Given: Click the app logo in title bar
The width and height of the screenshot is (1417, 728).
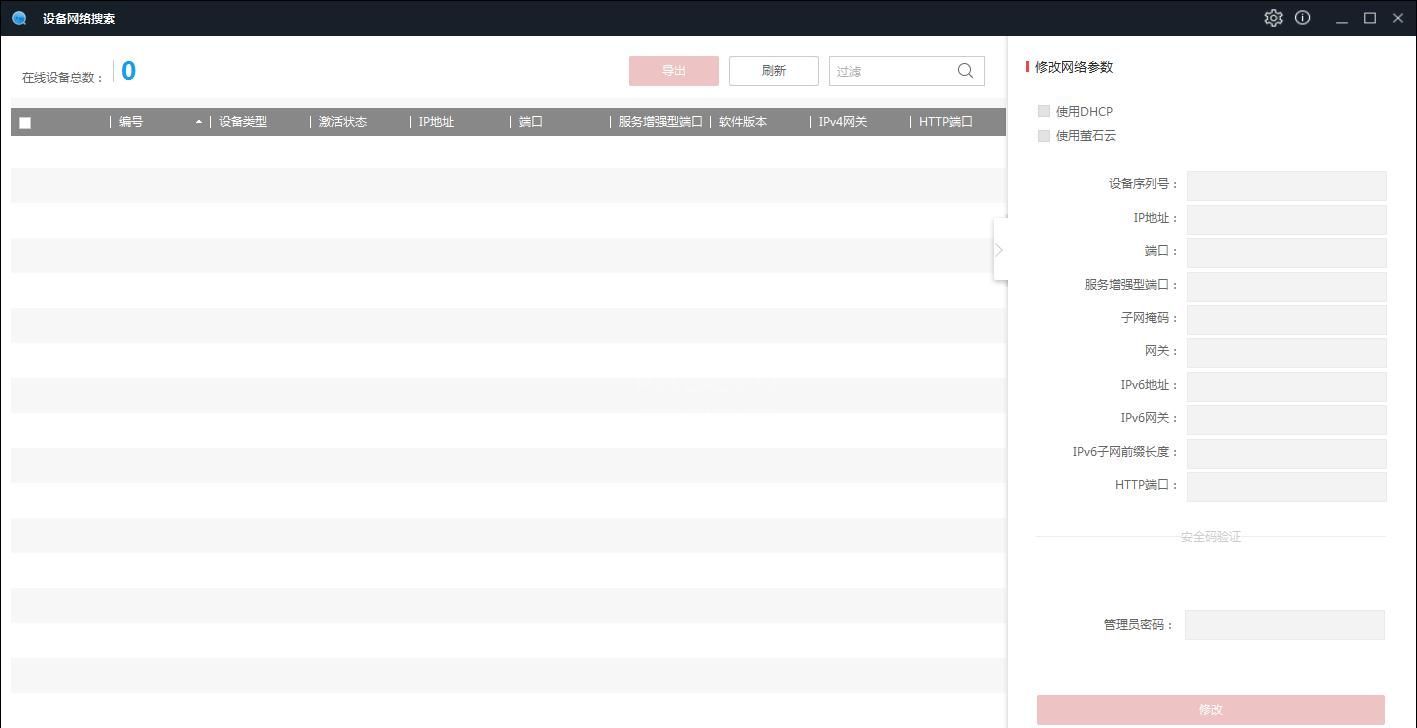Looking at the screenshot, I should tap(19, 18).
